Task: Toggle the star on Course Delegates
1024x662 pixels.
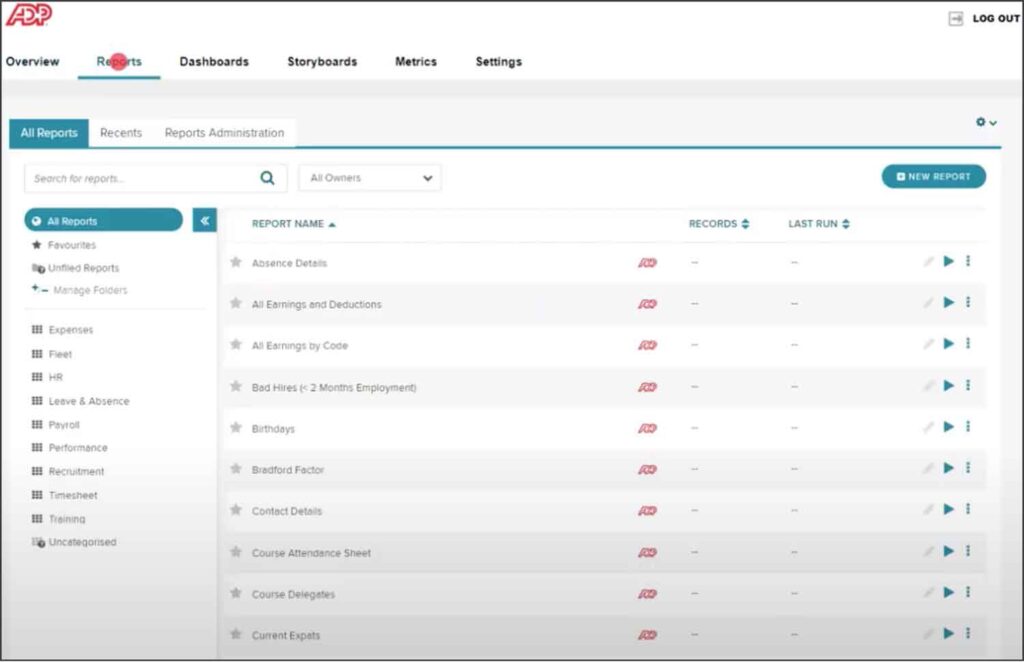Action: click(236, 592)
